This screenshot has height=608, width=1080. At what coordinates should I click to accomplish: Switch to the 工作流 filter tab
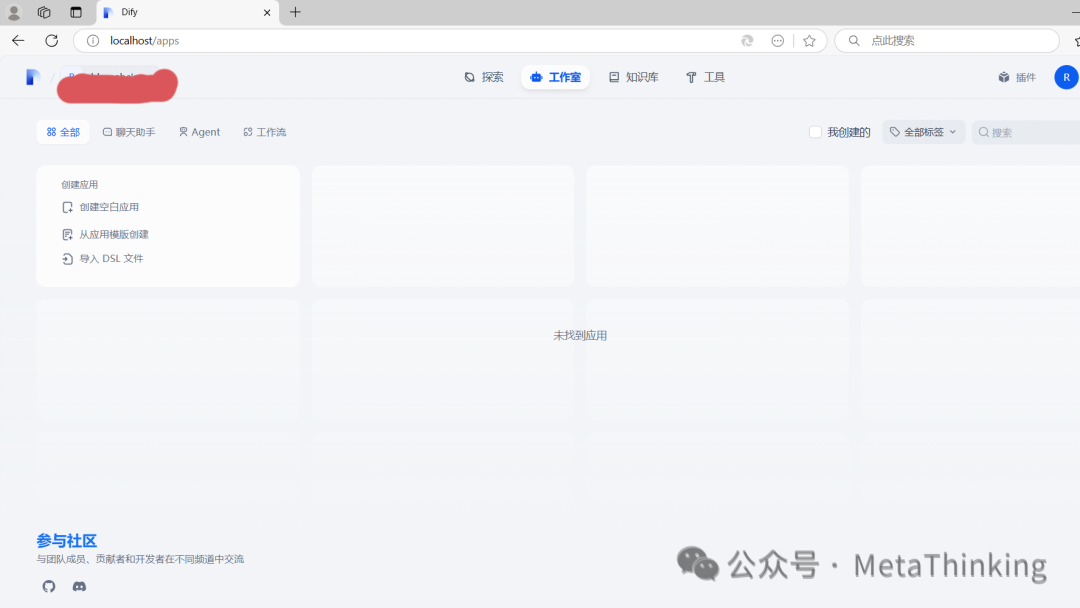click(264, 131)
